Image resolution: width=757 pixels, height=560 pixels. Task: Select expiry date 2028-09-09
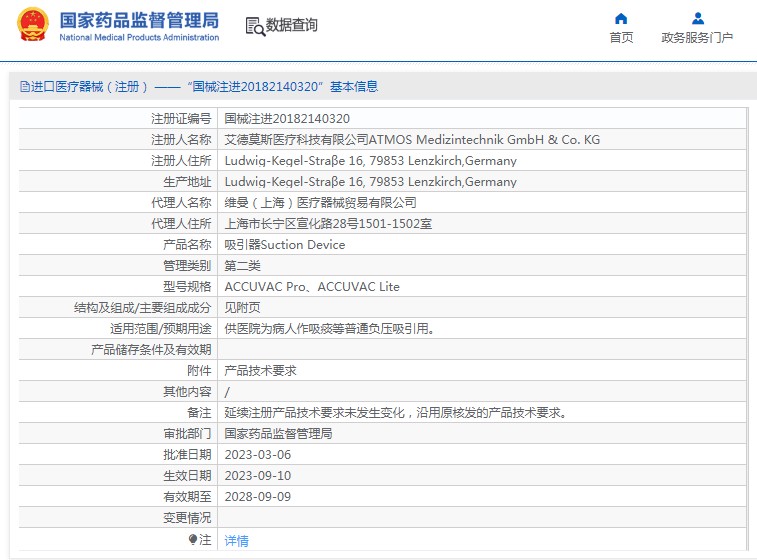(258, 497)
